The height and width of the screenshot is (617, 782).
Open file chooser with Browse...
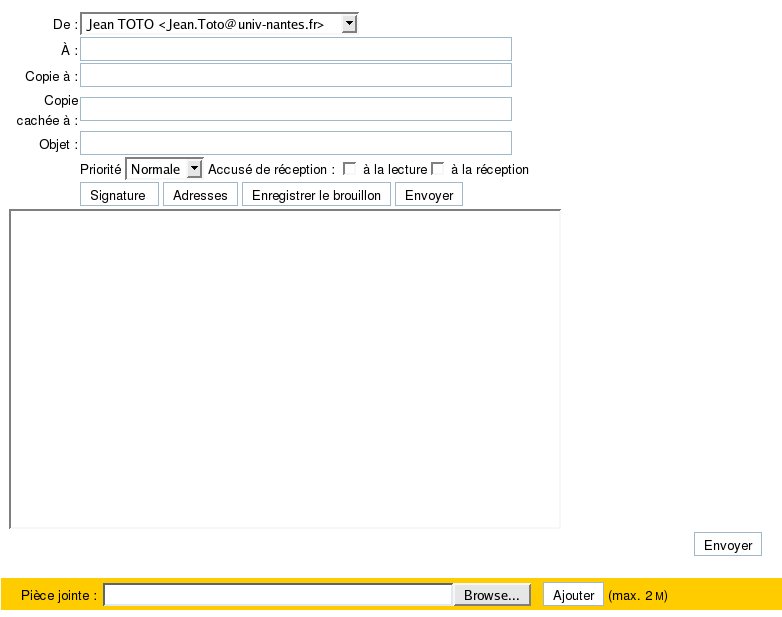coord(492,595)
